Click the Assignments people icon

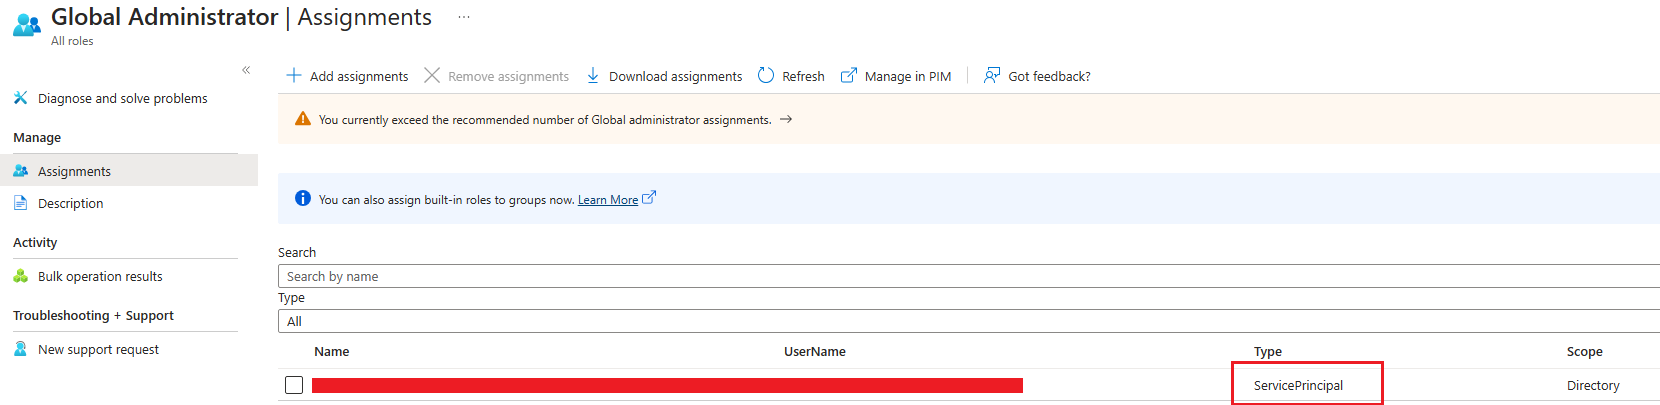click(x=20, y=171)
